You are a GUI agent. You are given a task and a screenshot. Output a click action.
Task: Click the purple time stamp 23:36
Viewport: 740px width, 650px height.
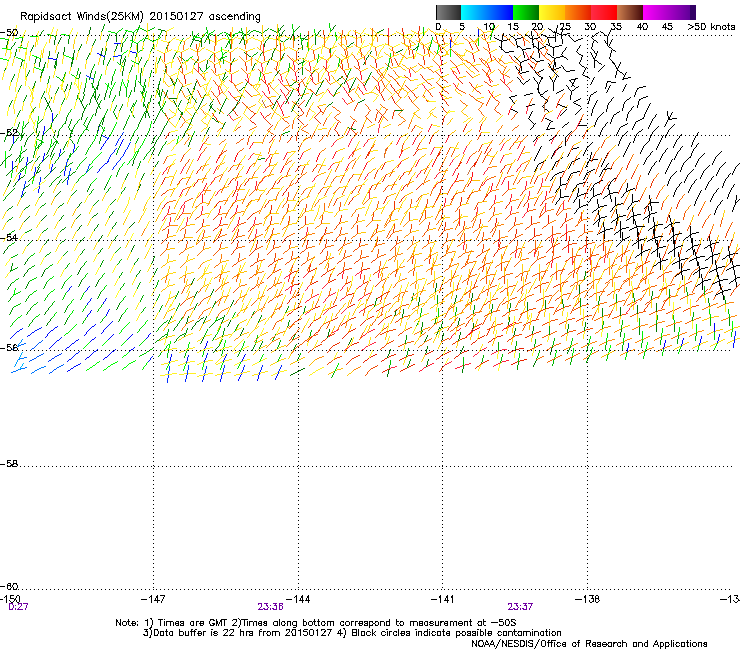click(270, 607)
